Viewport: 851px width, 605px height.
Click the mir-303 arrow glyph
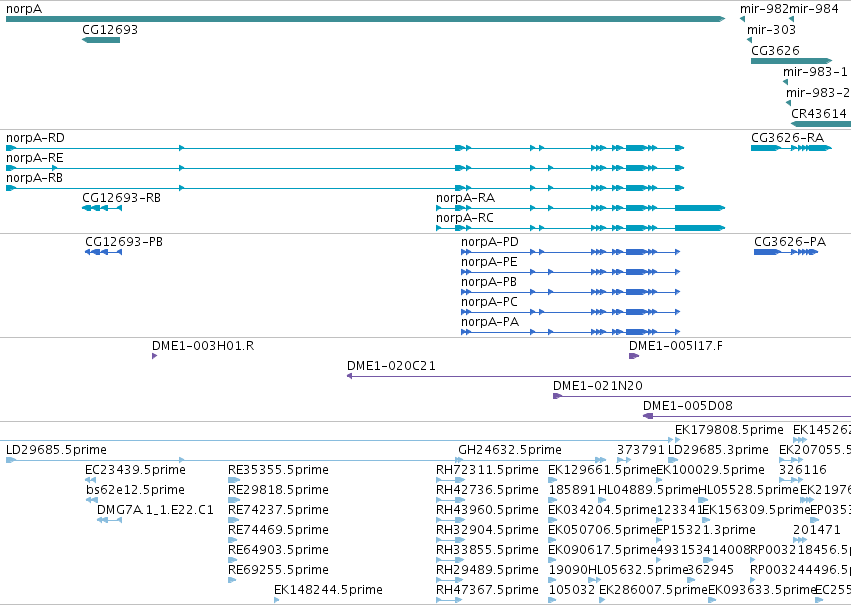[x=750, y=40]
